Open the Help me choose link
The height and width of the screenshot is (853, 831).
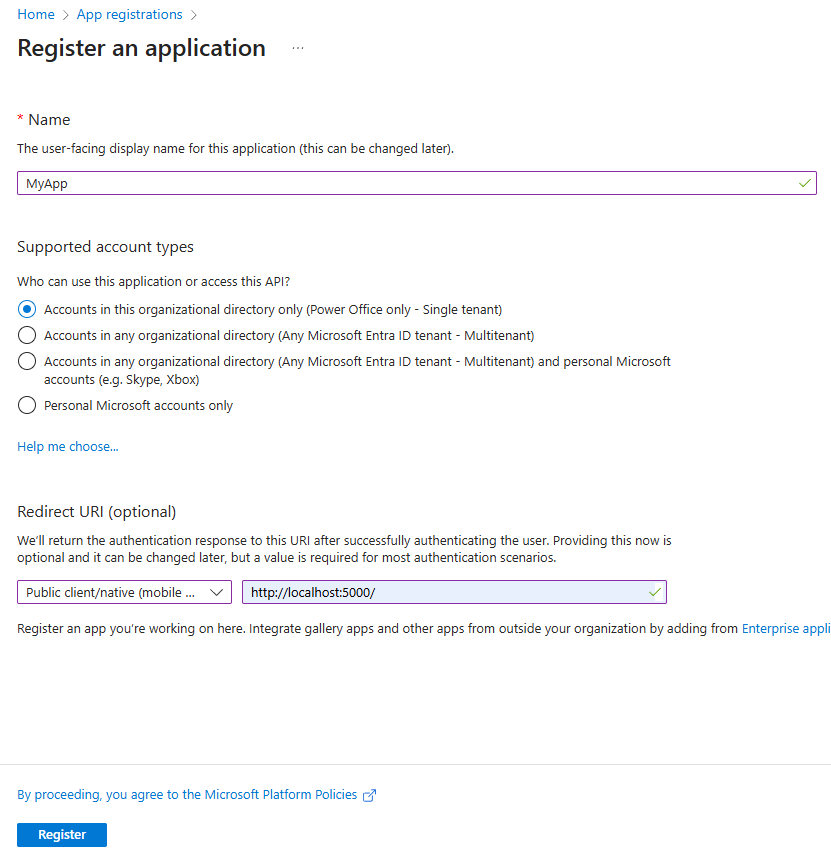68,447
